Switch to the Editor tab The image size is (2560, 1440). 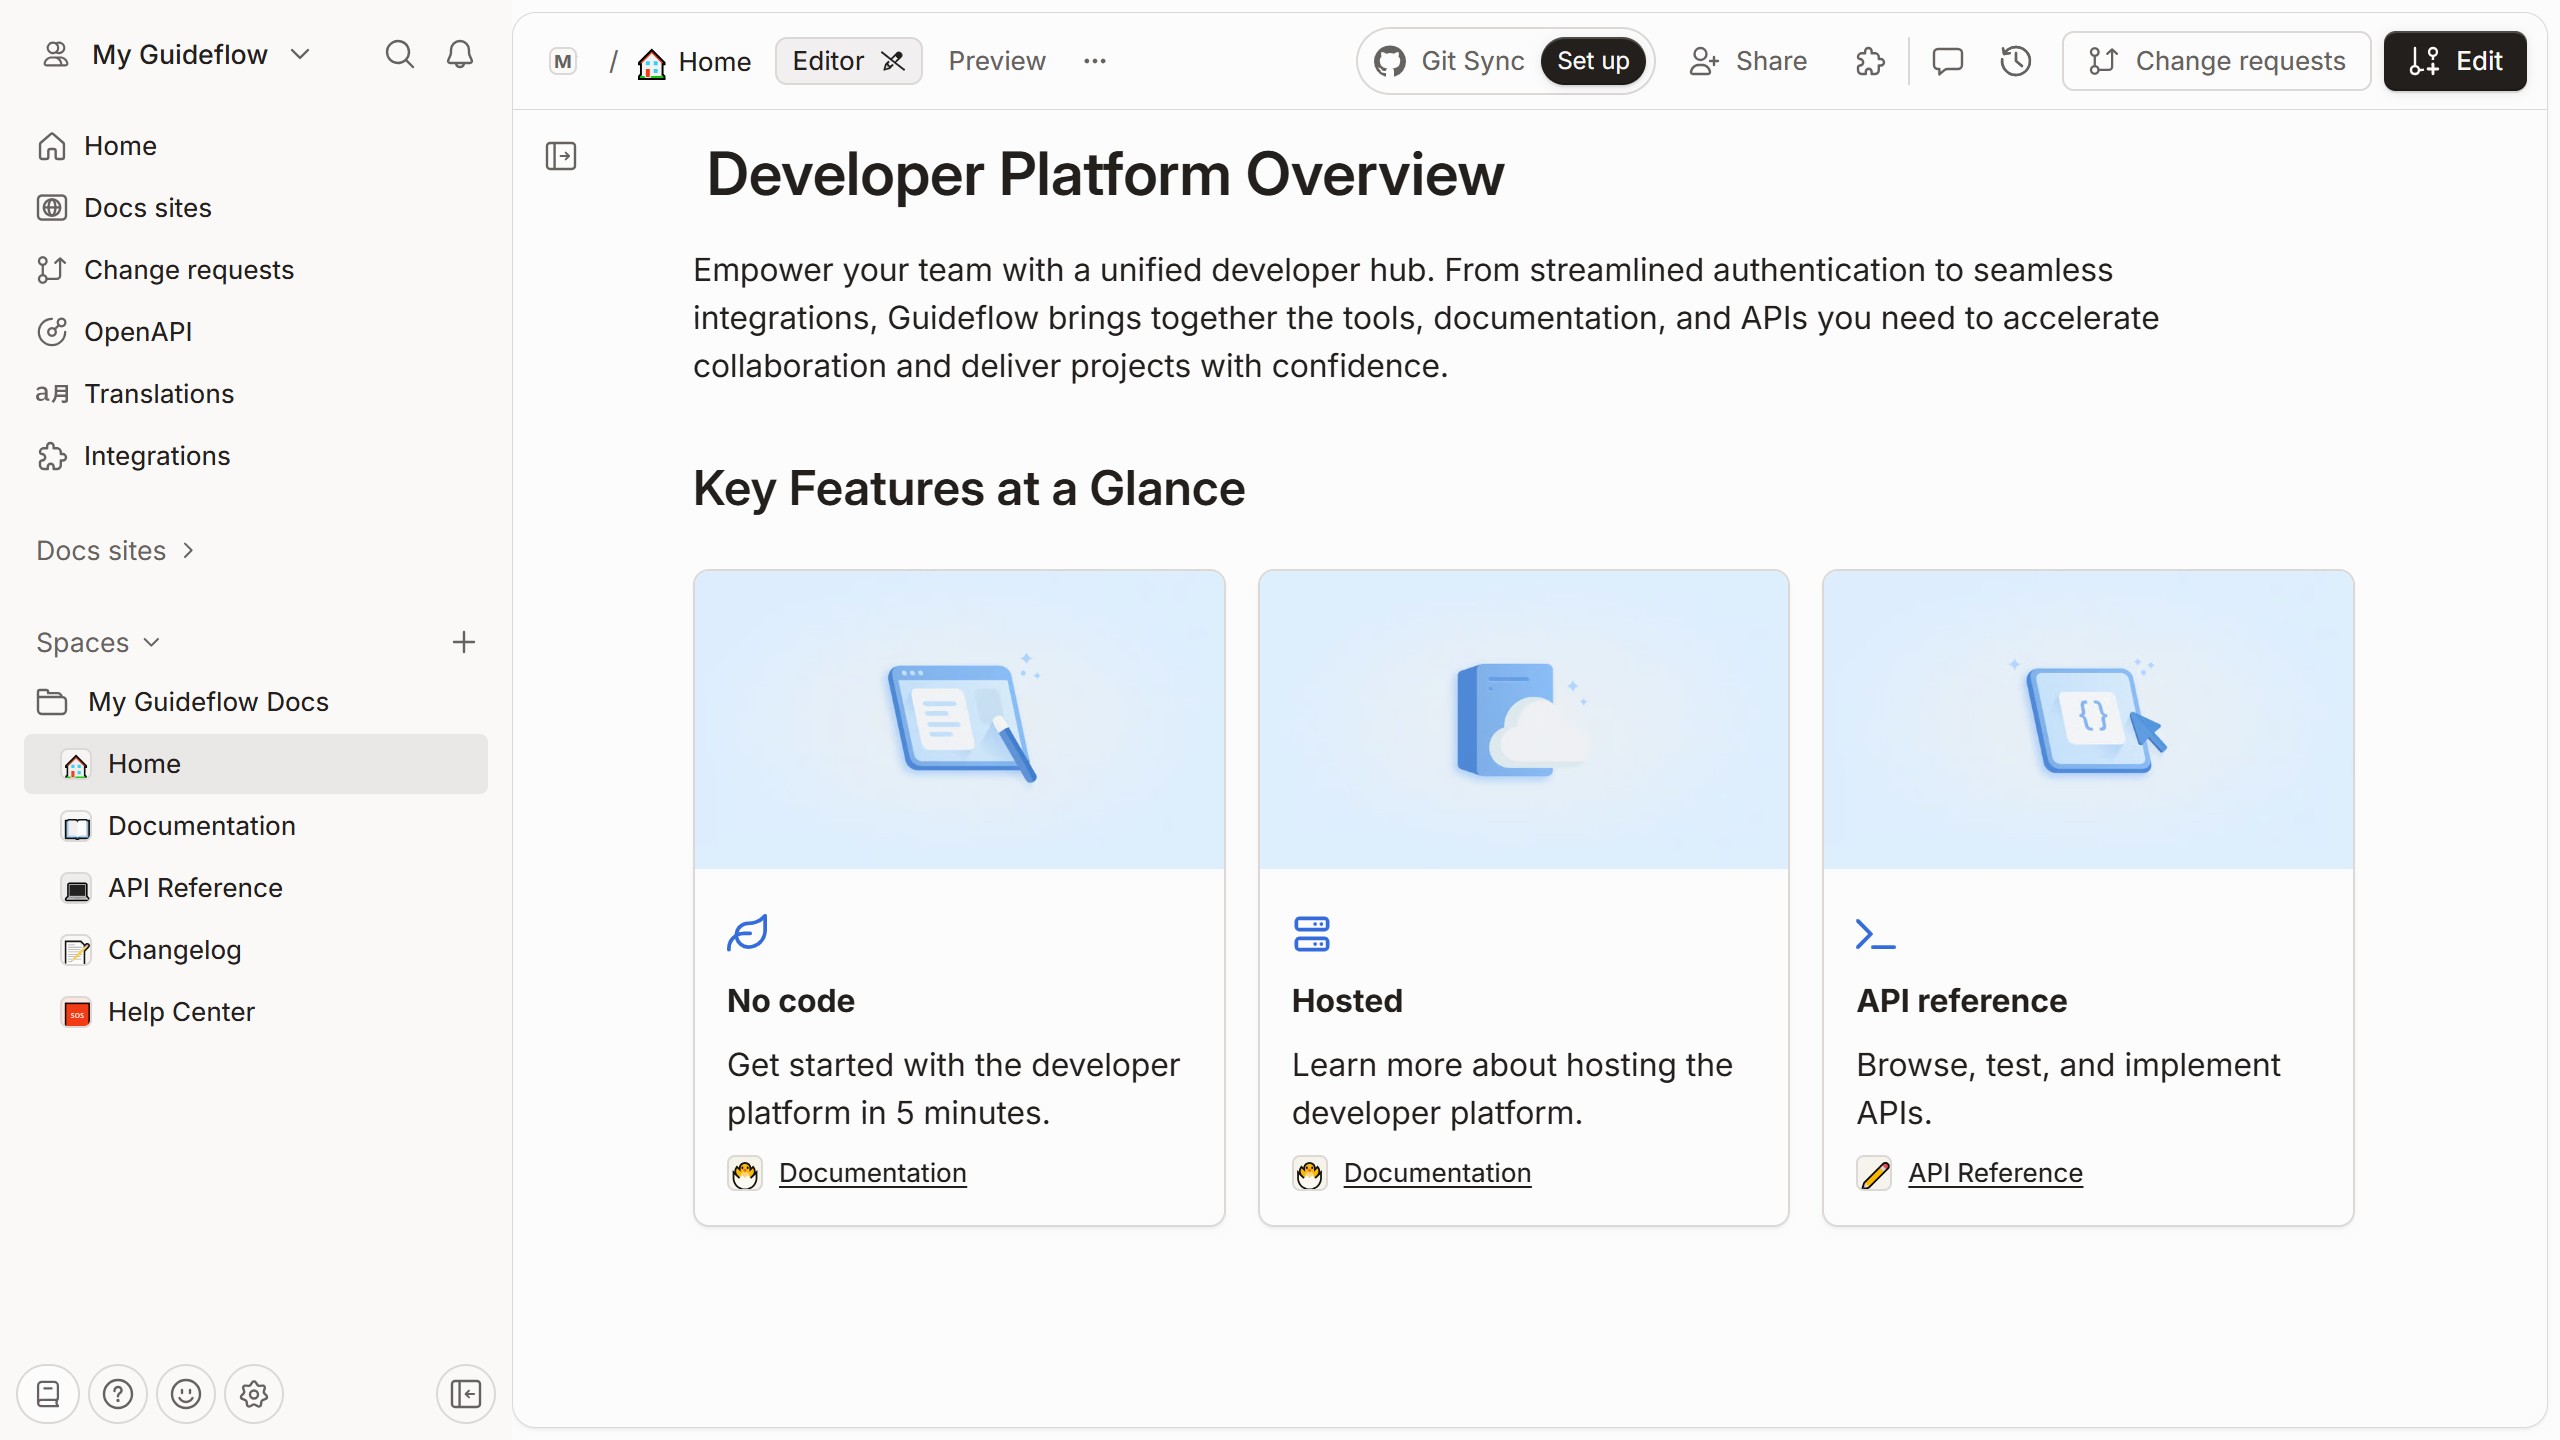pyautogui.click(x=848, y=61)
